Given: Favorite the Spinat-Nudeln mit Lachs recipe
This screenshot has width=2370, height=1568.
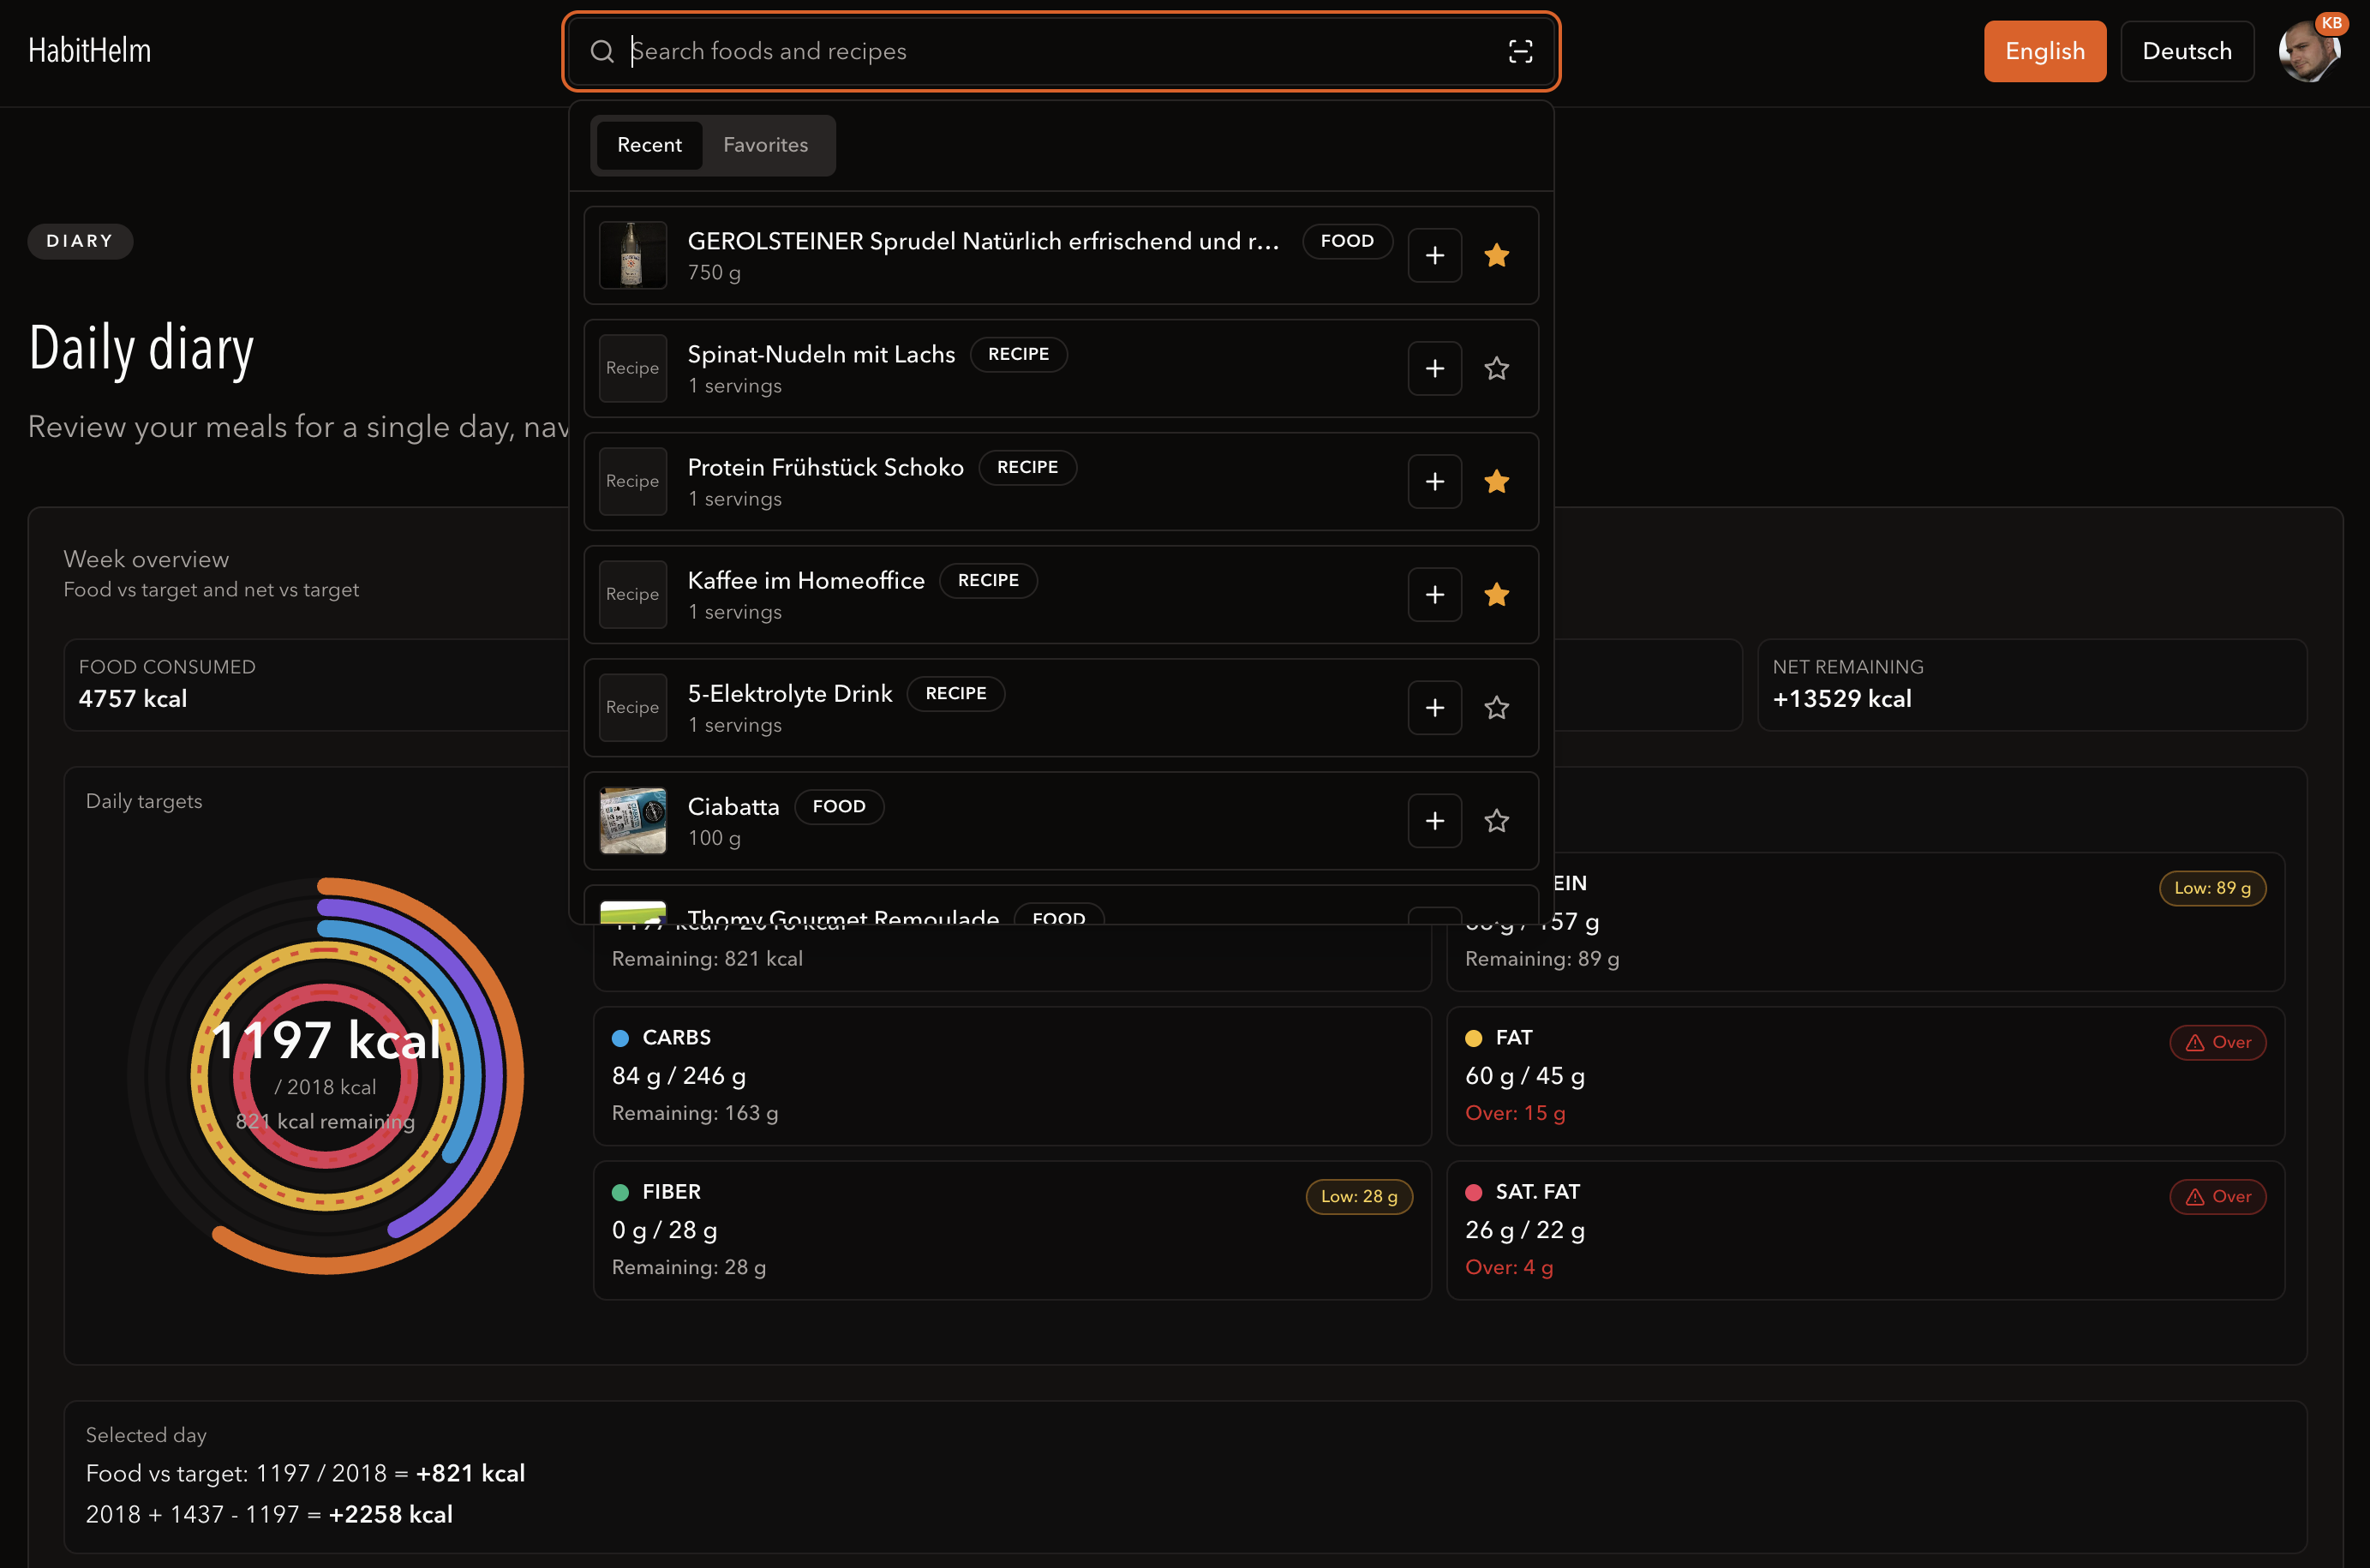Looking at the screenshot, I should coord(1497,368).
